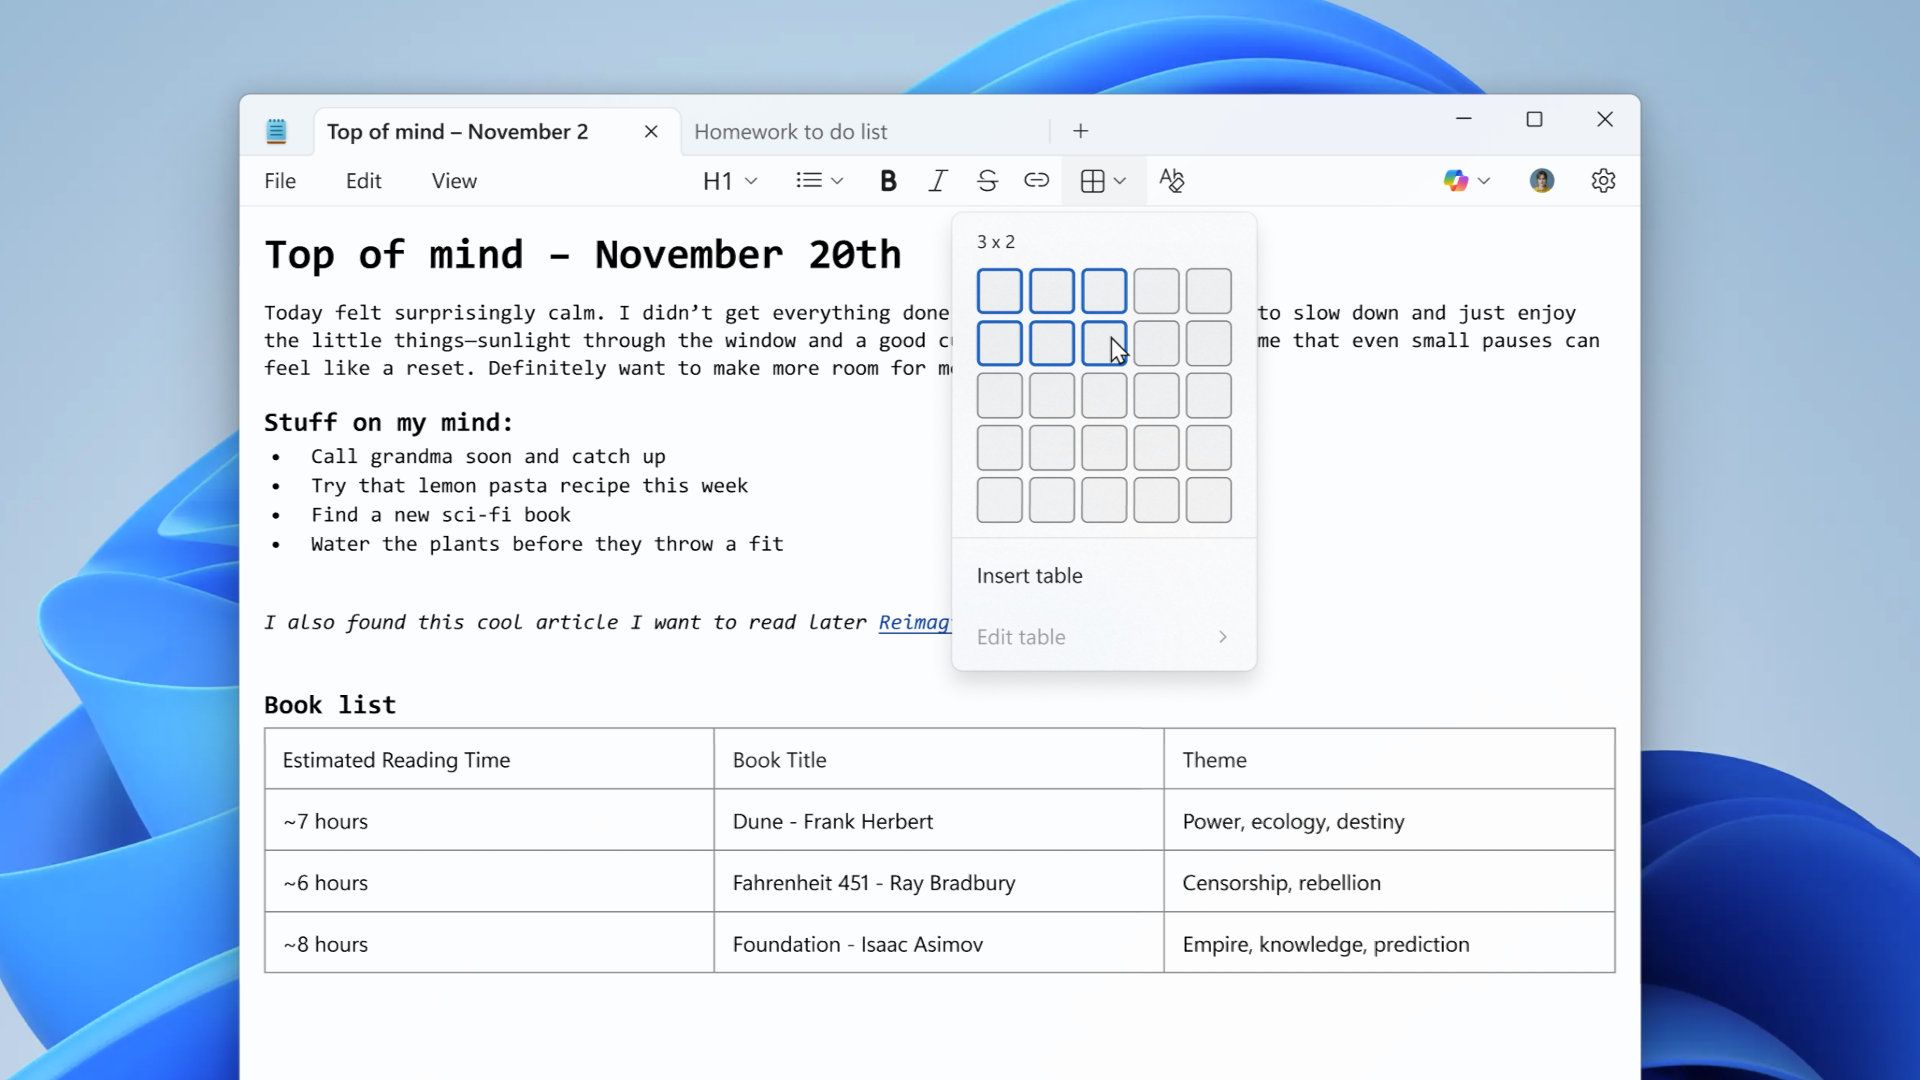Toggle italic formatting
The width and height of the screenshot is (1920, 1080).
click(x=937, y=181)
